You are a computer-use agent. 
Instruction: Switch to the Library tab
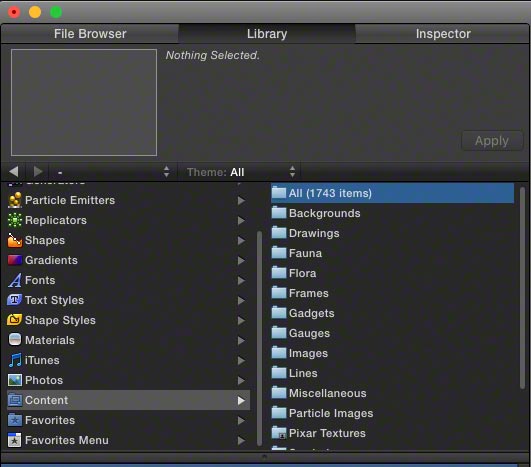pos(267,34)
